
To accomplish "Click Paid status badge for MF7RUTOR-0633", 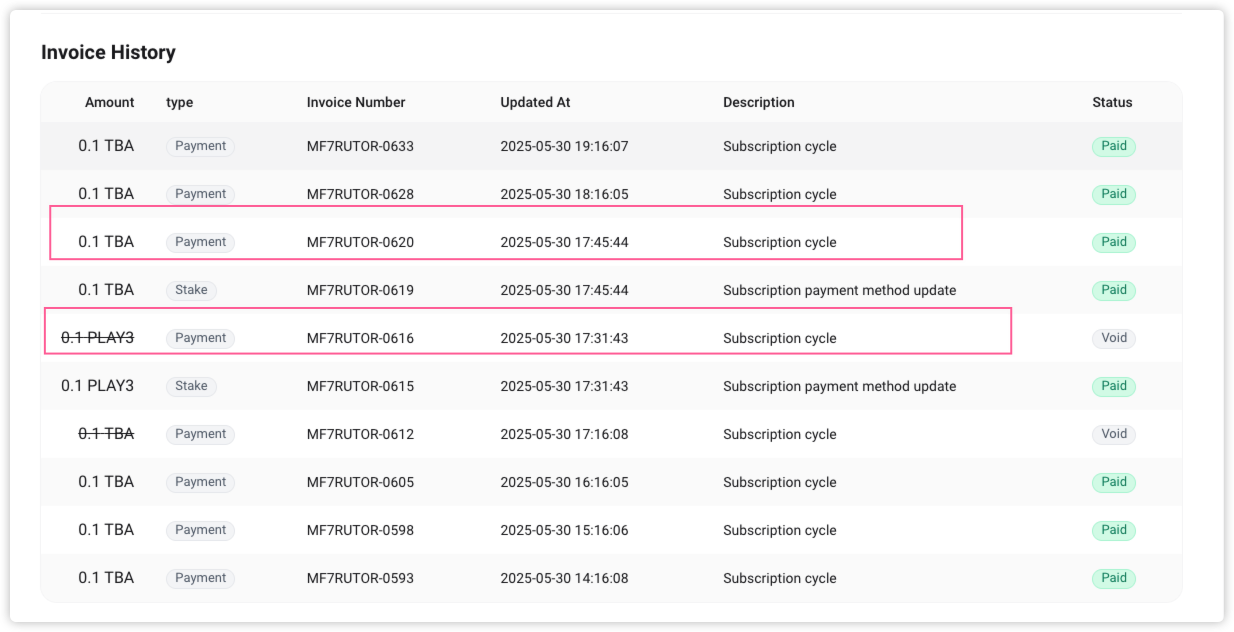I will tap(1114, 146).
